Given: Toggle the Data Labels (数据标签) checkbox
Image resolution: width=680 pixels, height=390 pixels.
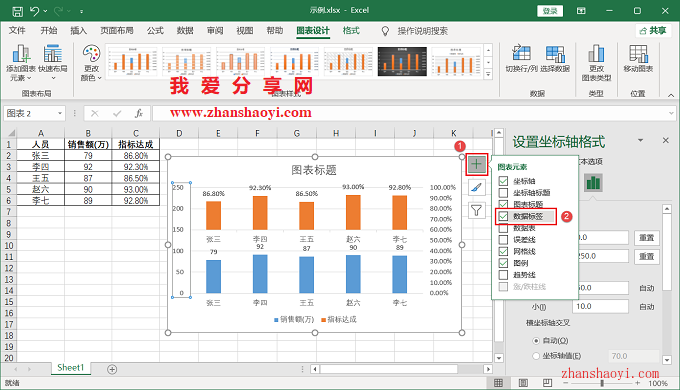Looking at the screenshot, I should click(x=503, y=216).
